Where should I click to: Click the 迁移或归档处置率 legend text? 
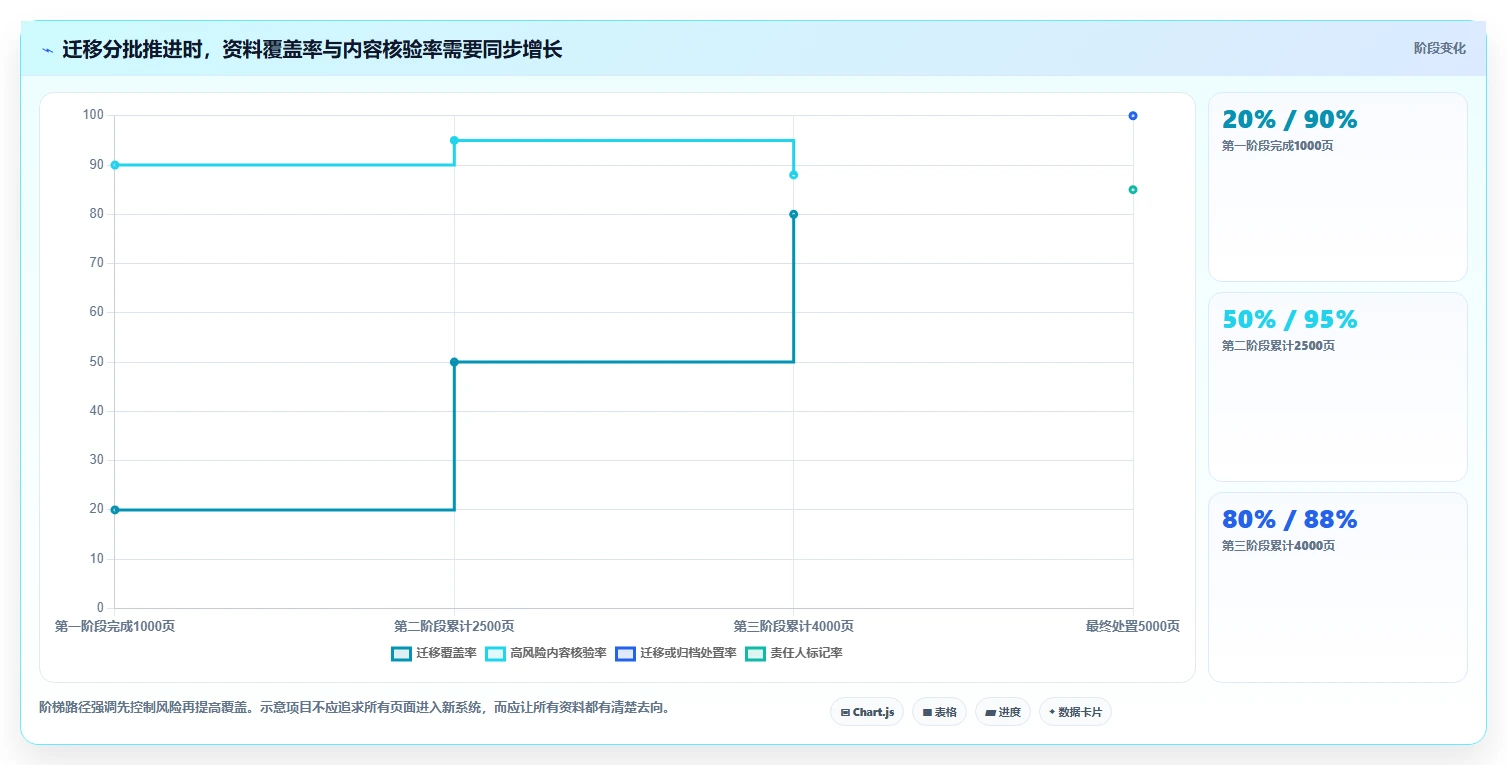point(688,653)
